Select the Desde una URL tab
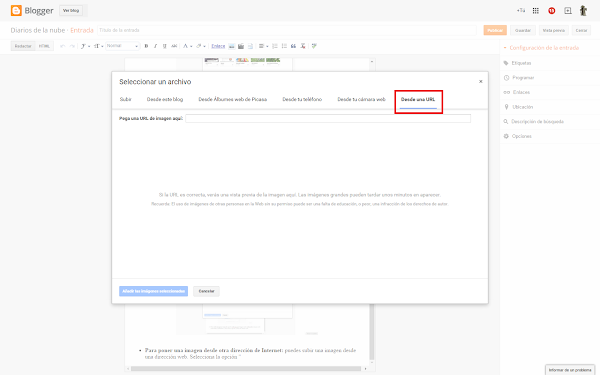The width and height of the screenshot is (600, 375). (418, 99)
